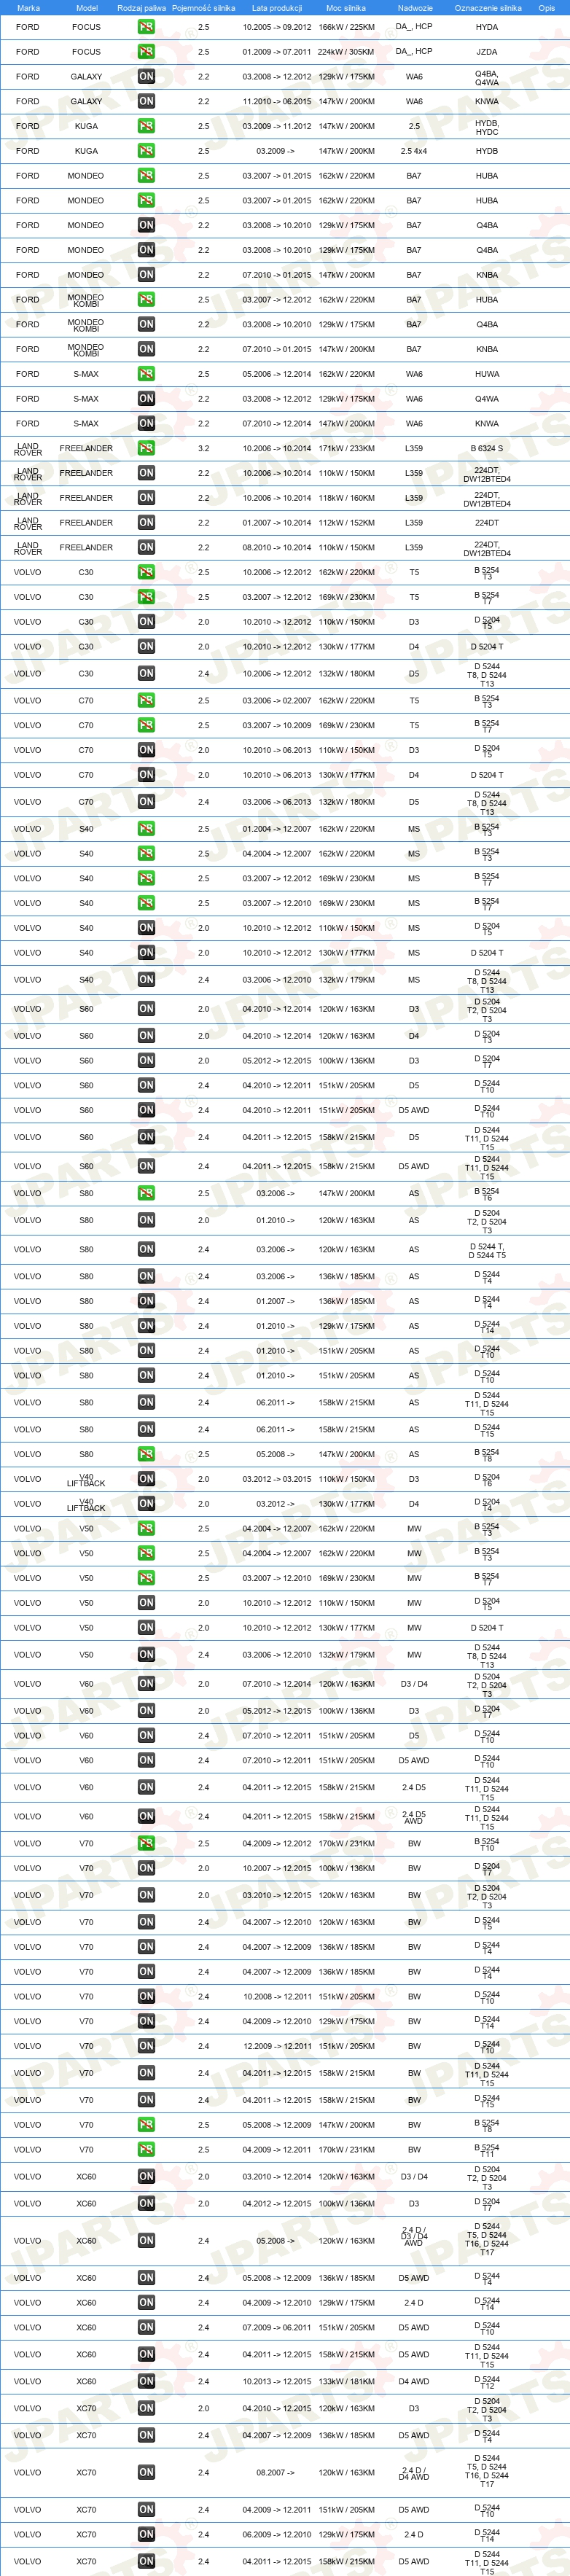The height and width of the screenshot is (2576, 570).
Task: Click the Model column header
Action: tap(87, 7)
